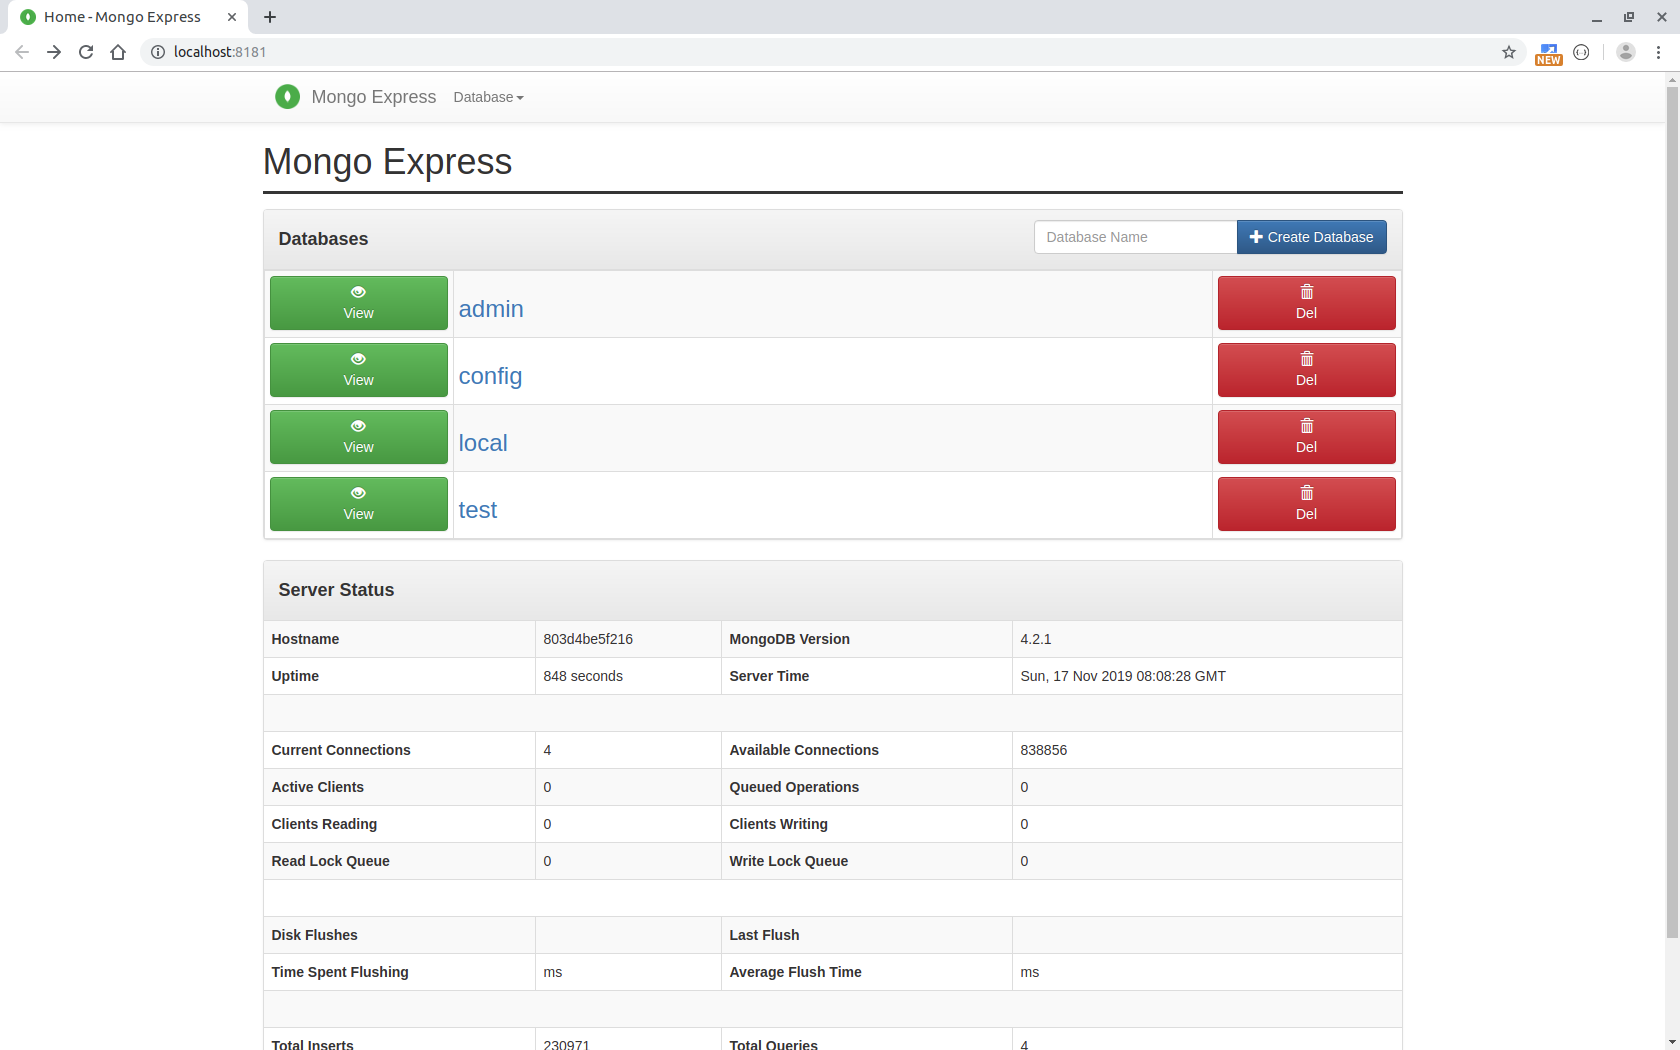Open the config database link

coord(490,376)
